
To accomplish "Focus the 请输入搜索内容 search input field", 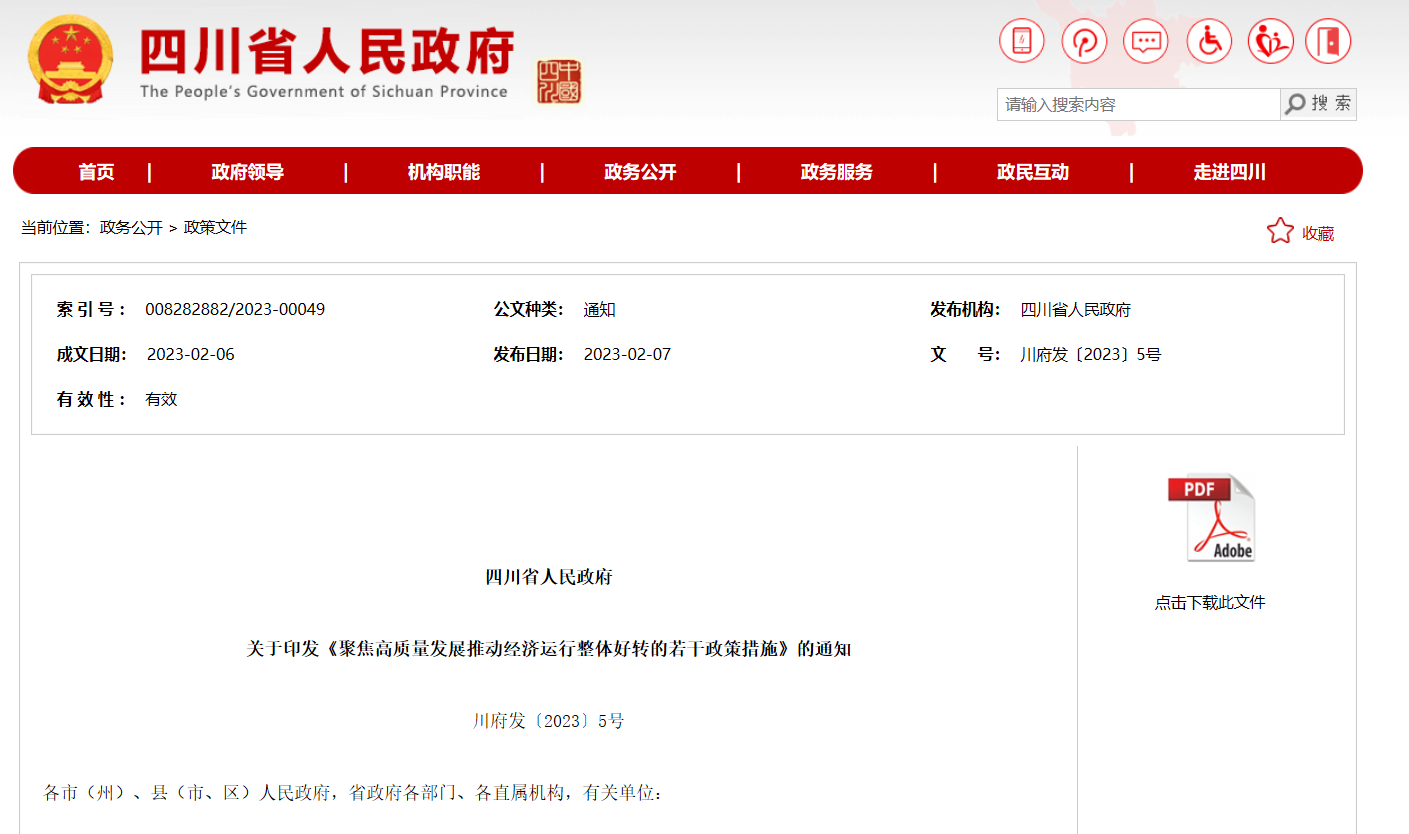I will [1138, 104].
